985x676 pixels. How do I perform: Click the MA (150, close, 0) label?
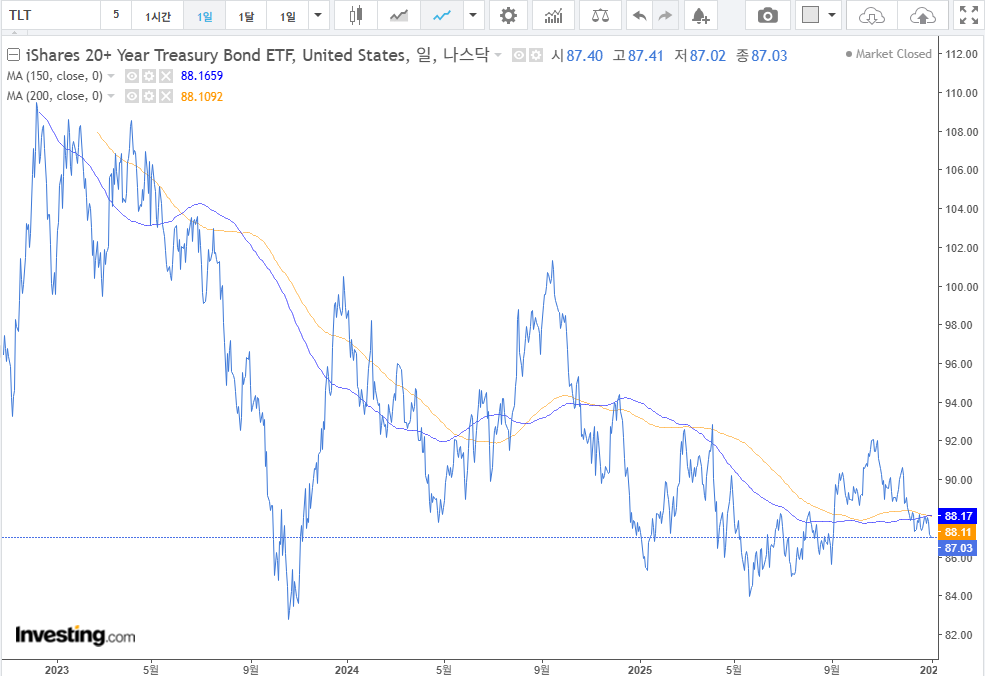coord(55,76)
